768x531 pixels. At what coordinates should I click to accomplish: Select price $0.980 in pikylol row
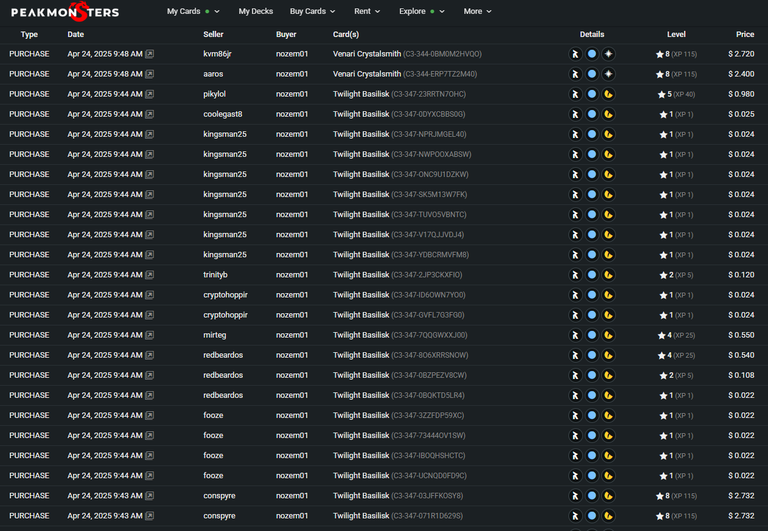741,94
